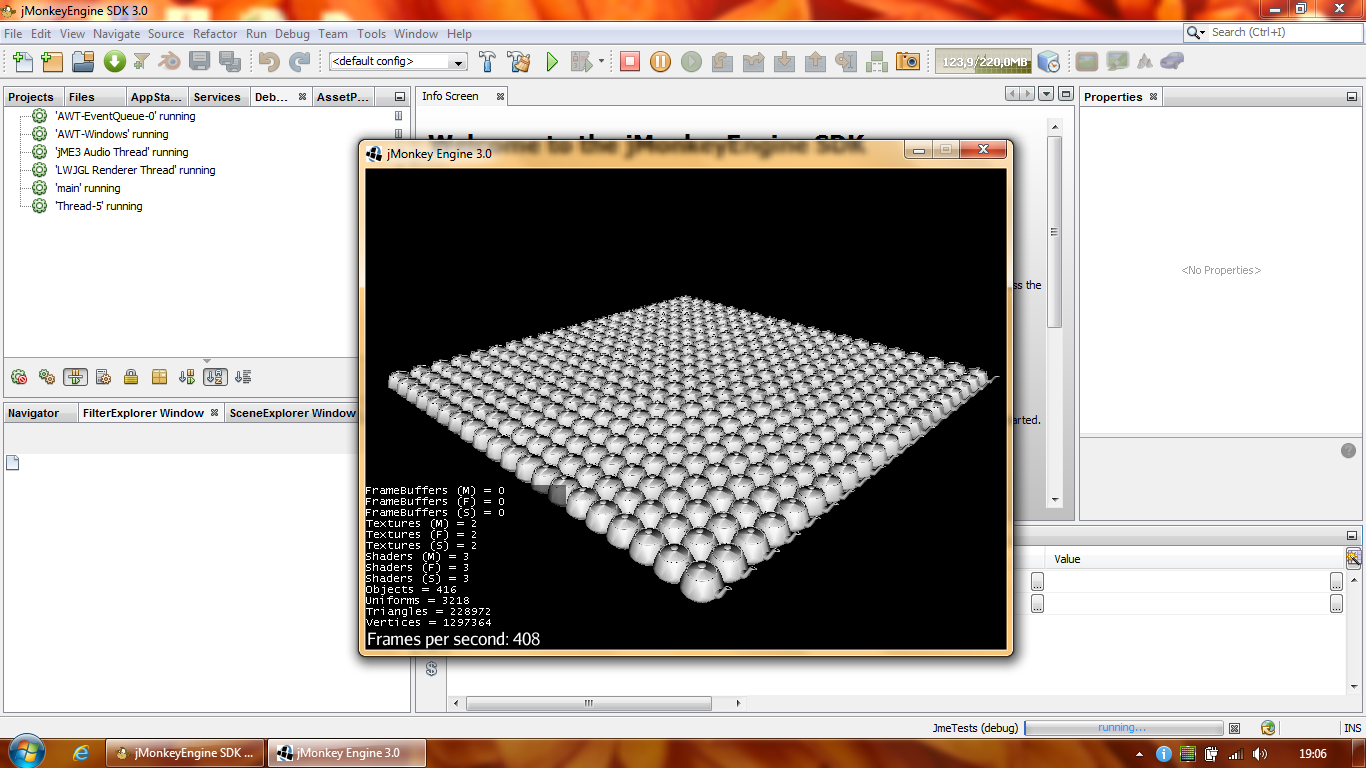Click the running progress bar in status bar

[1124, 728]
